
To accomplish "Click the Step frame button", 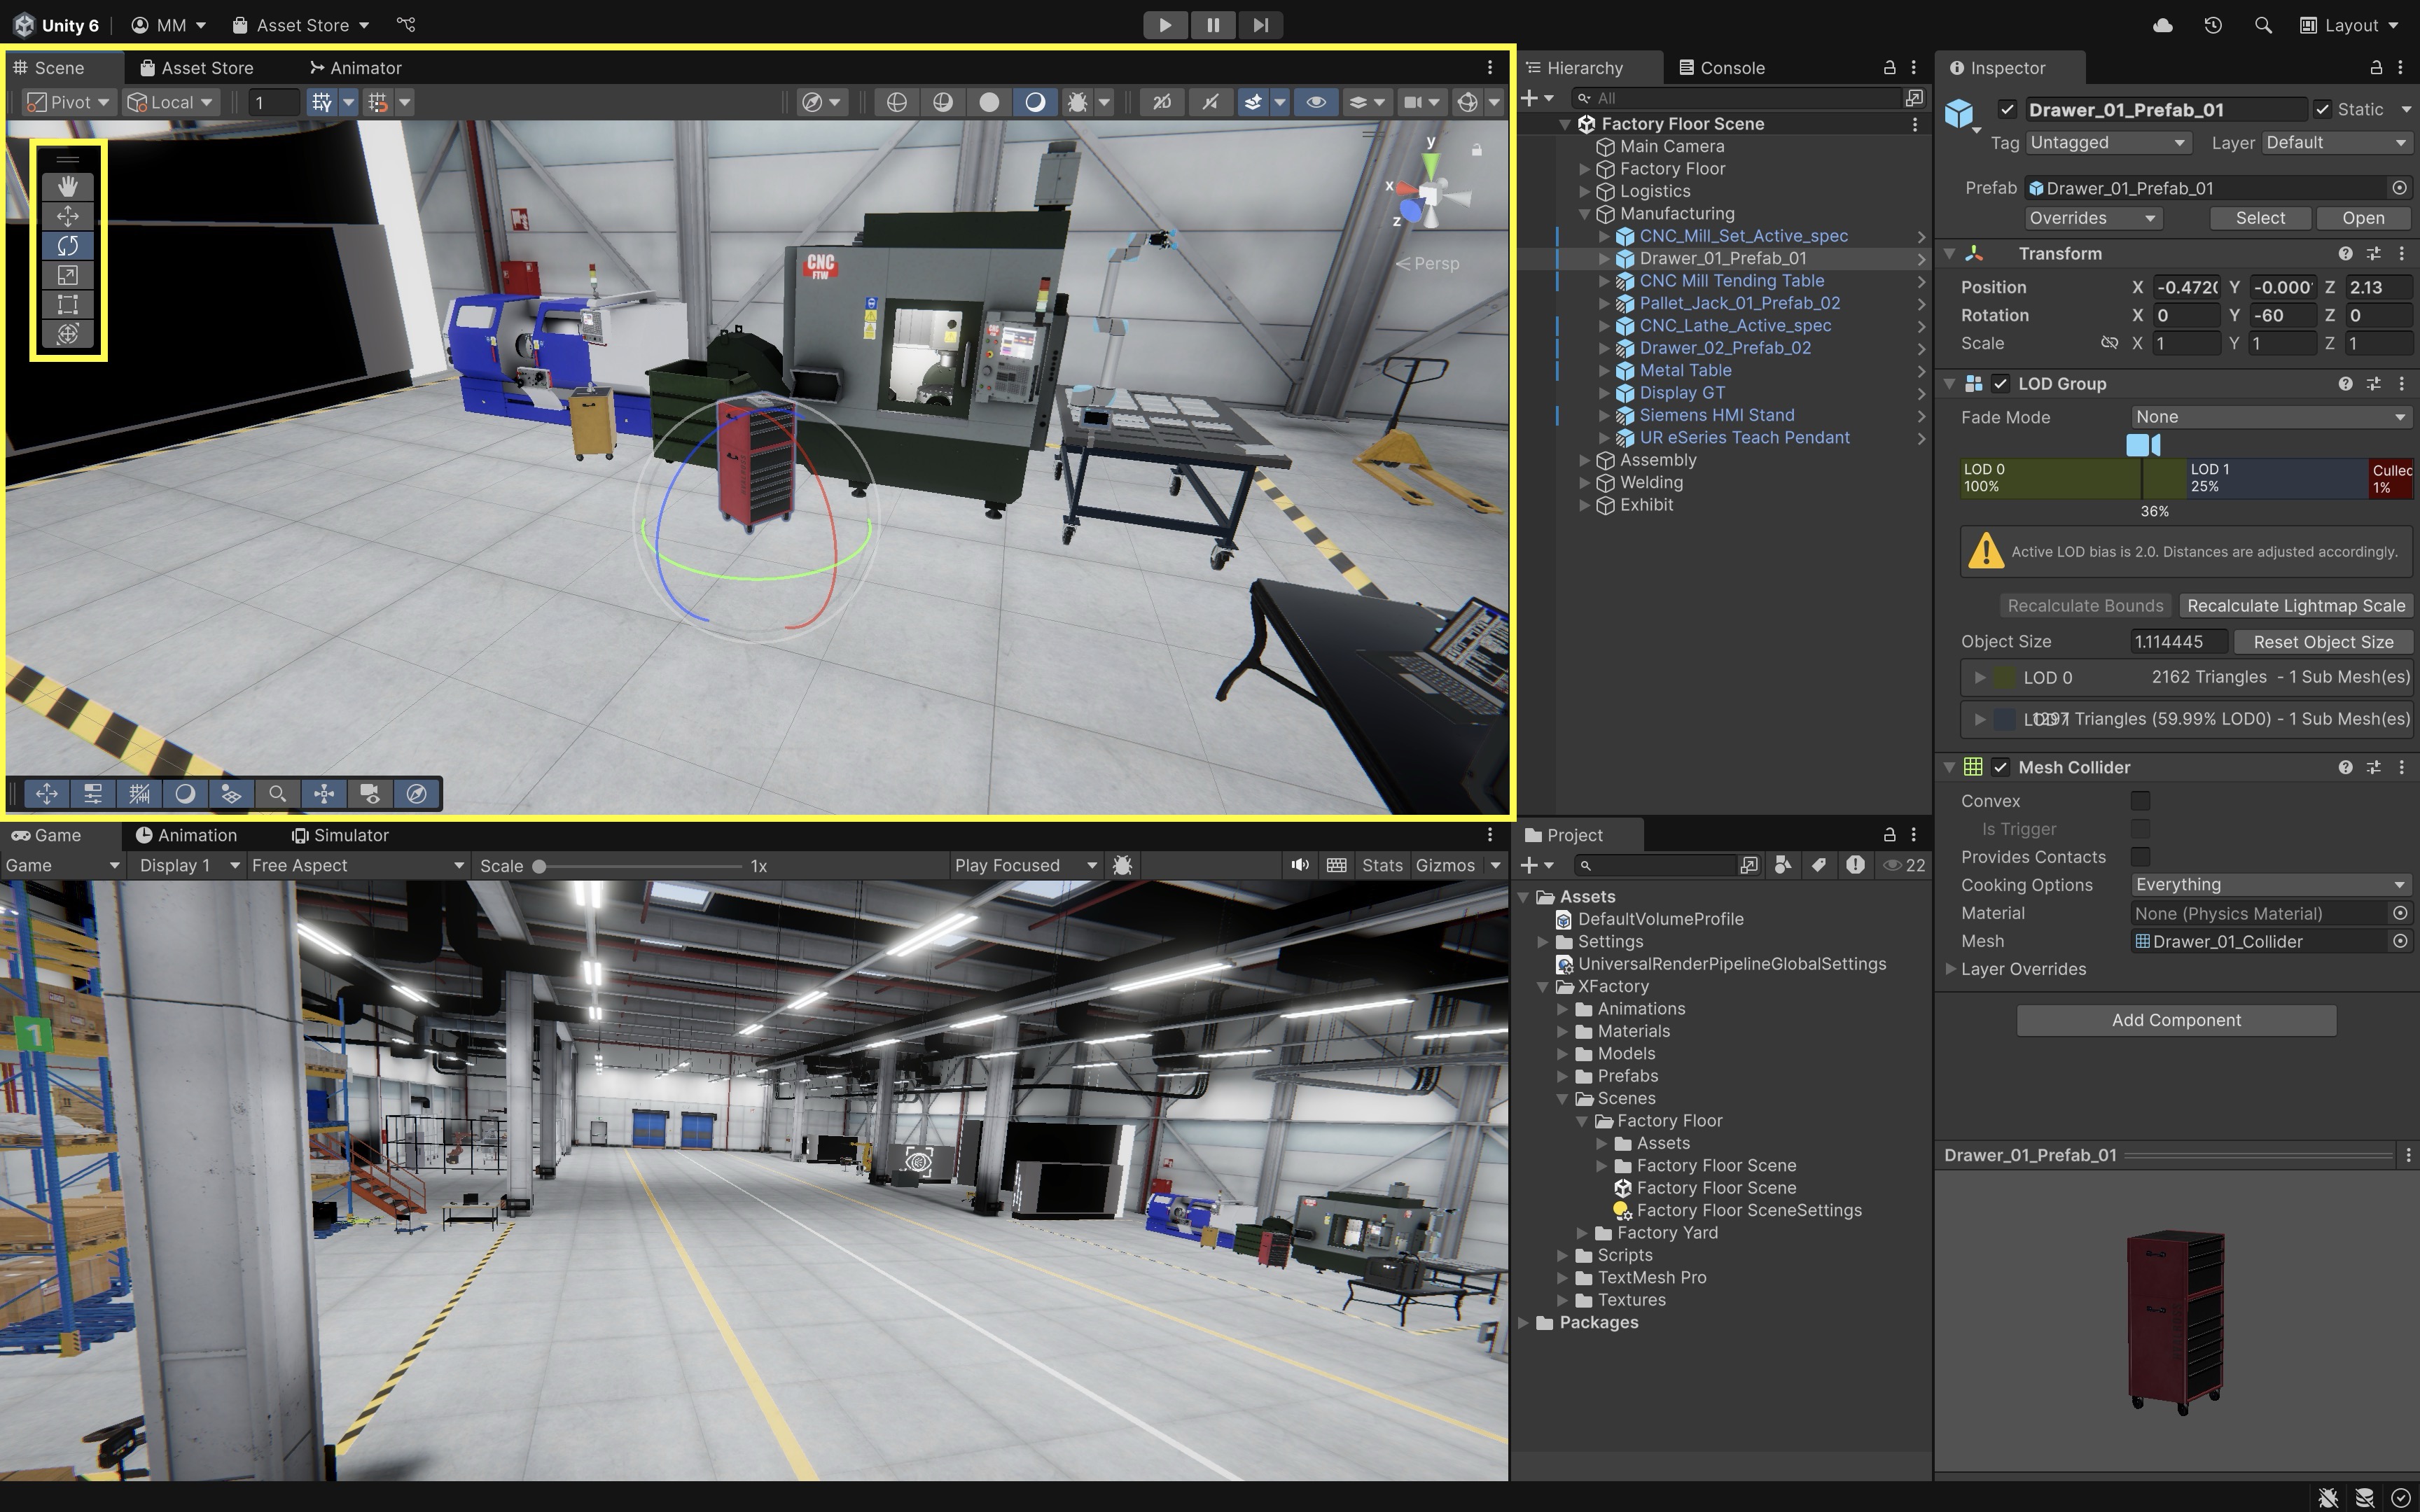I will 1260,25.
